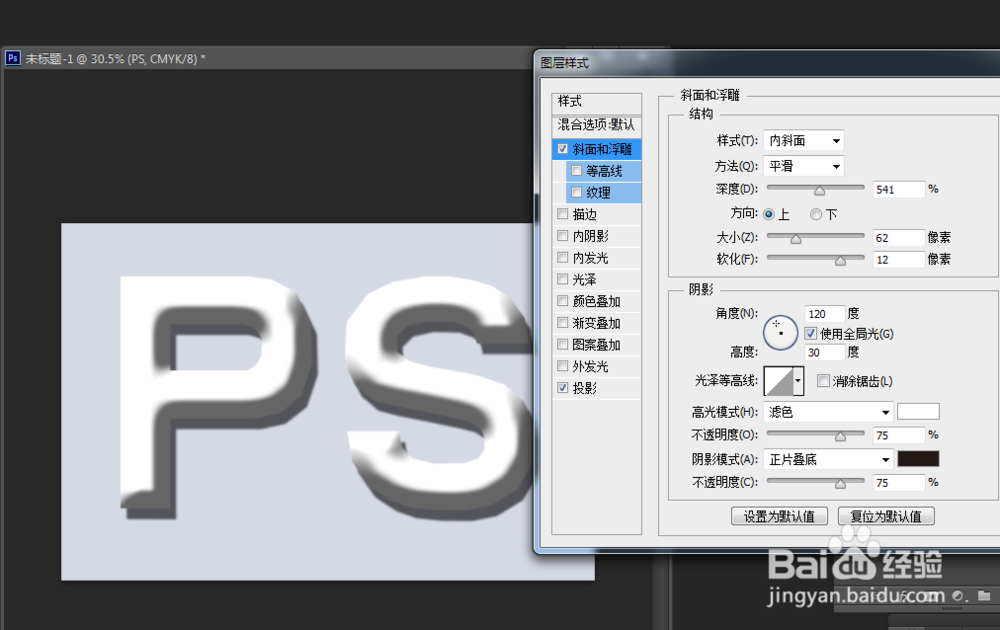The image size is (1000, 630).
Task: Select the 混合选项:默认 entry
Action: tap(597, 124)
